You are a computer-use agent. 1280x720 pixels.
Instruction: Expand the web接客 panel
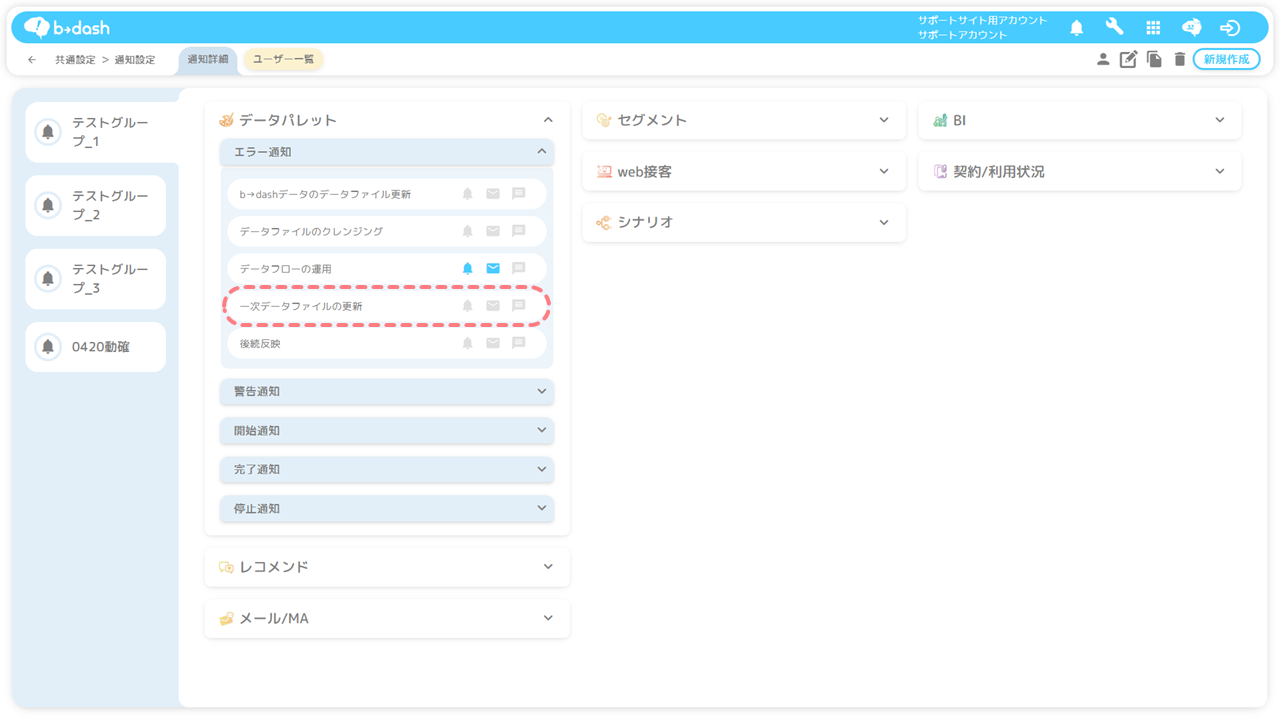[744, 172]
